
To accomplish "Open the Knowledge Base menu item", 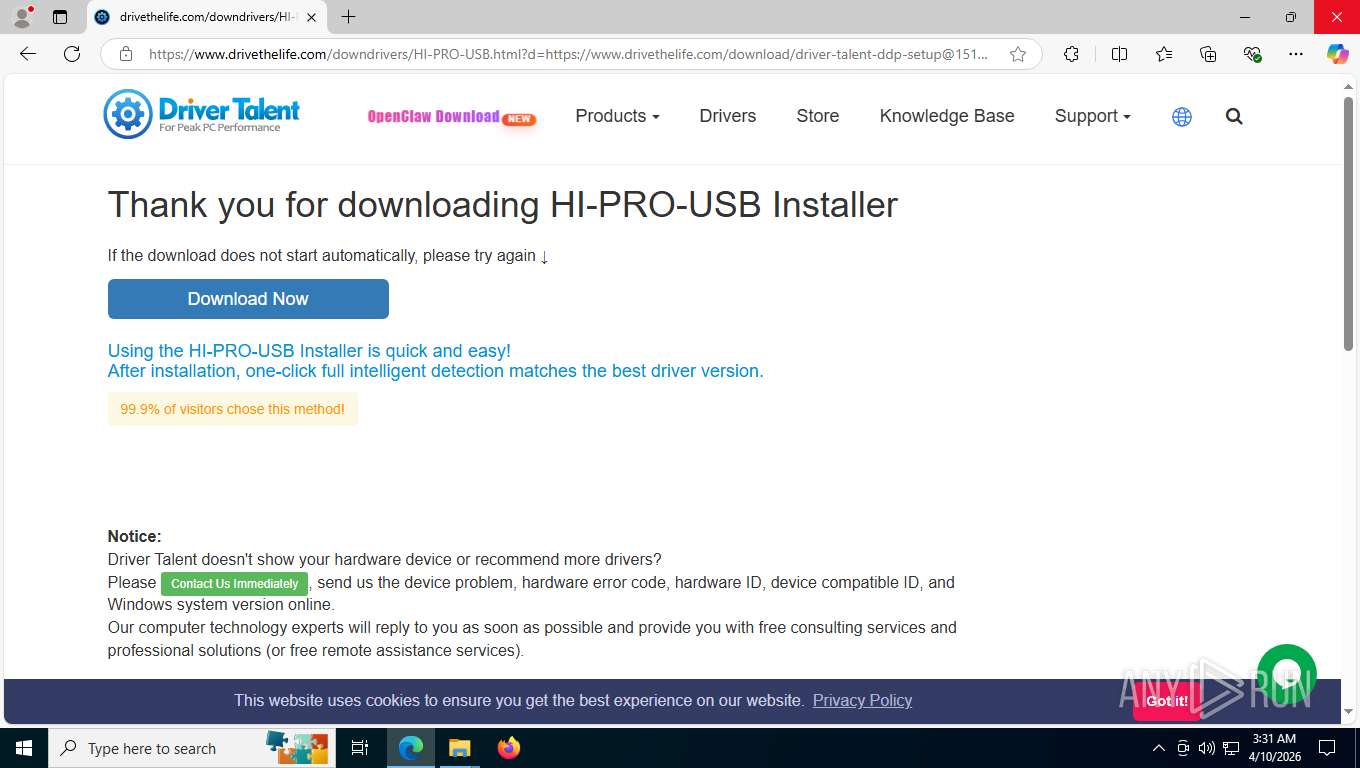I will coord(947,116).
